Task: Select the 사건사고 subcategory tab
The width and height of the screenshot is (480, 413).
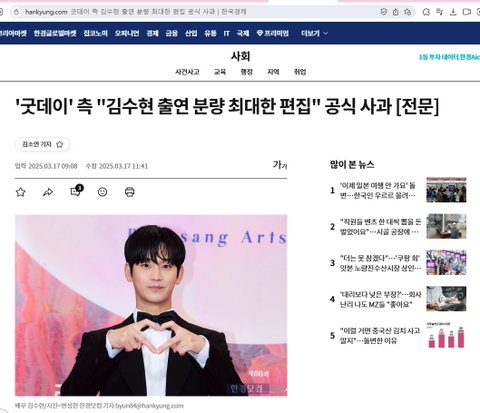Action: pos(187,72)
